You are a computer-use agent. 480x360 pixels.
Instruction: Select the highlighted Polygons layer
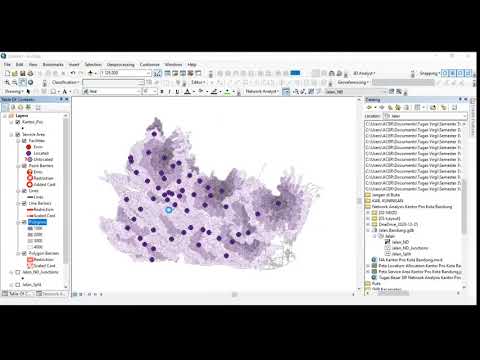pos(37,222)
